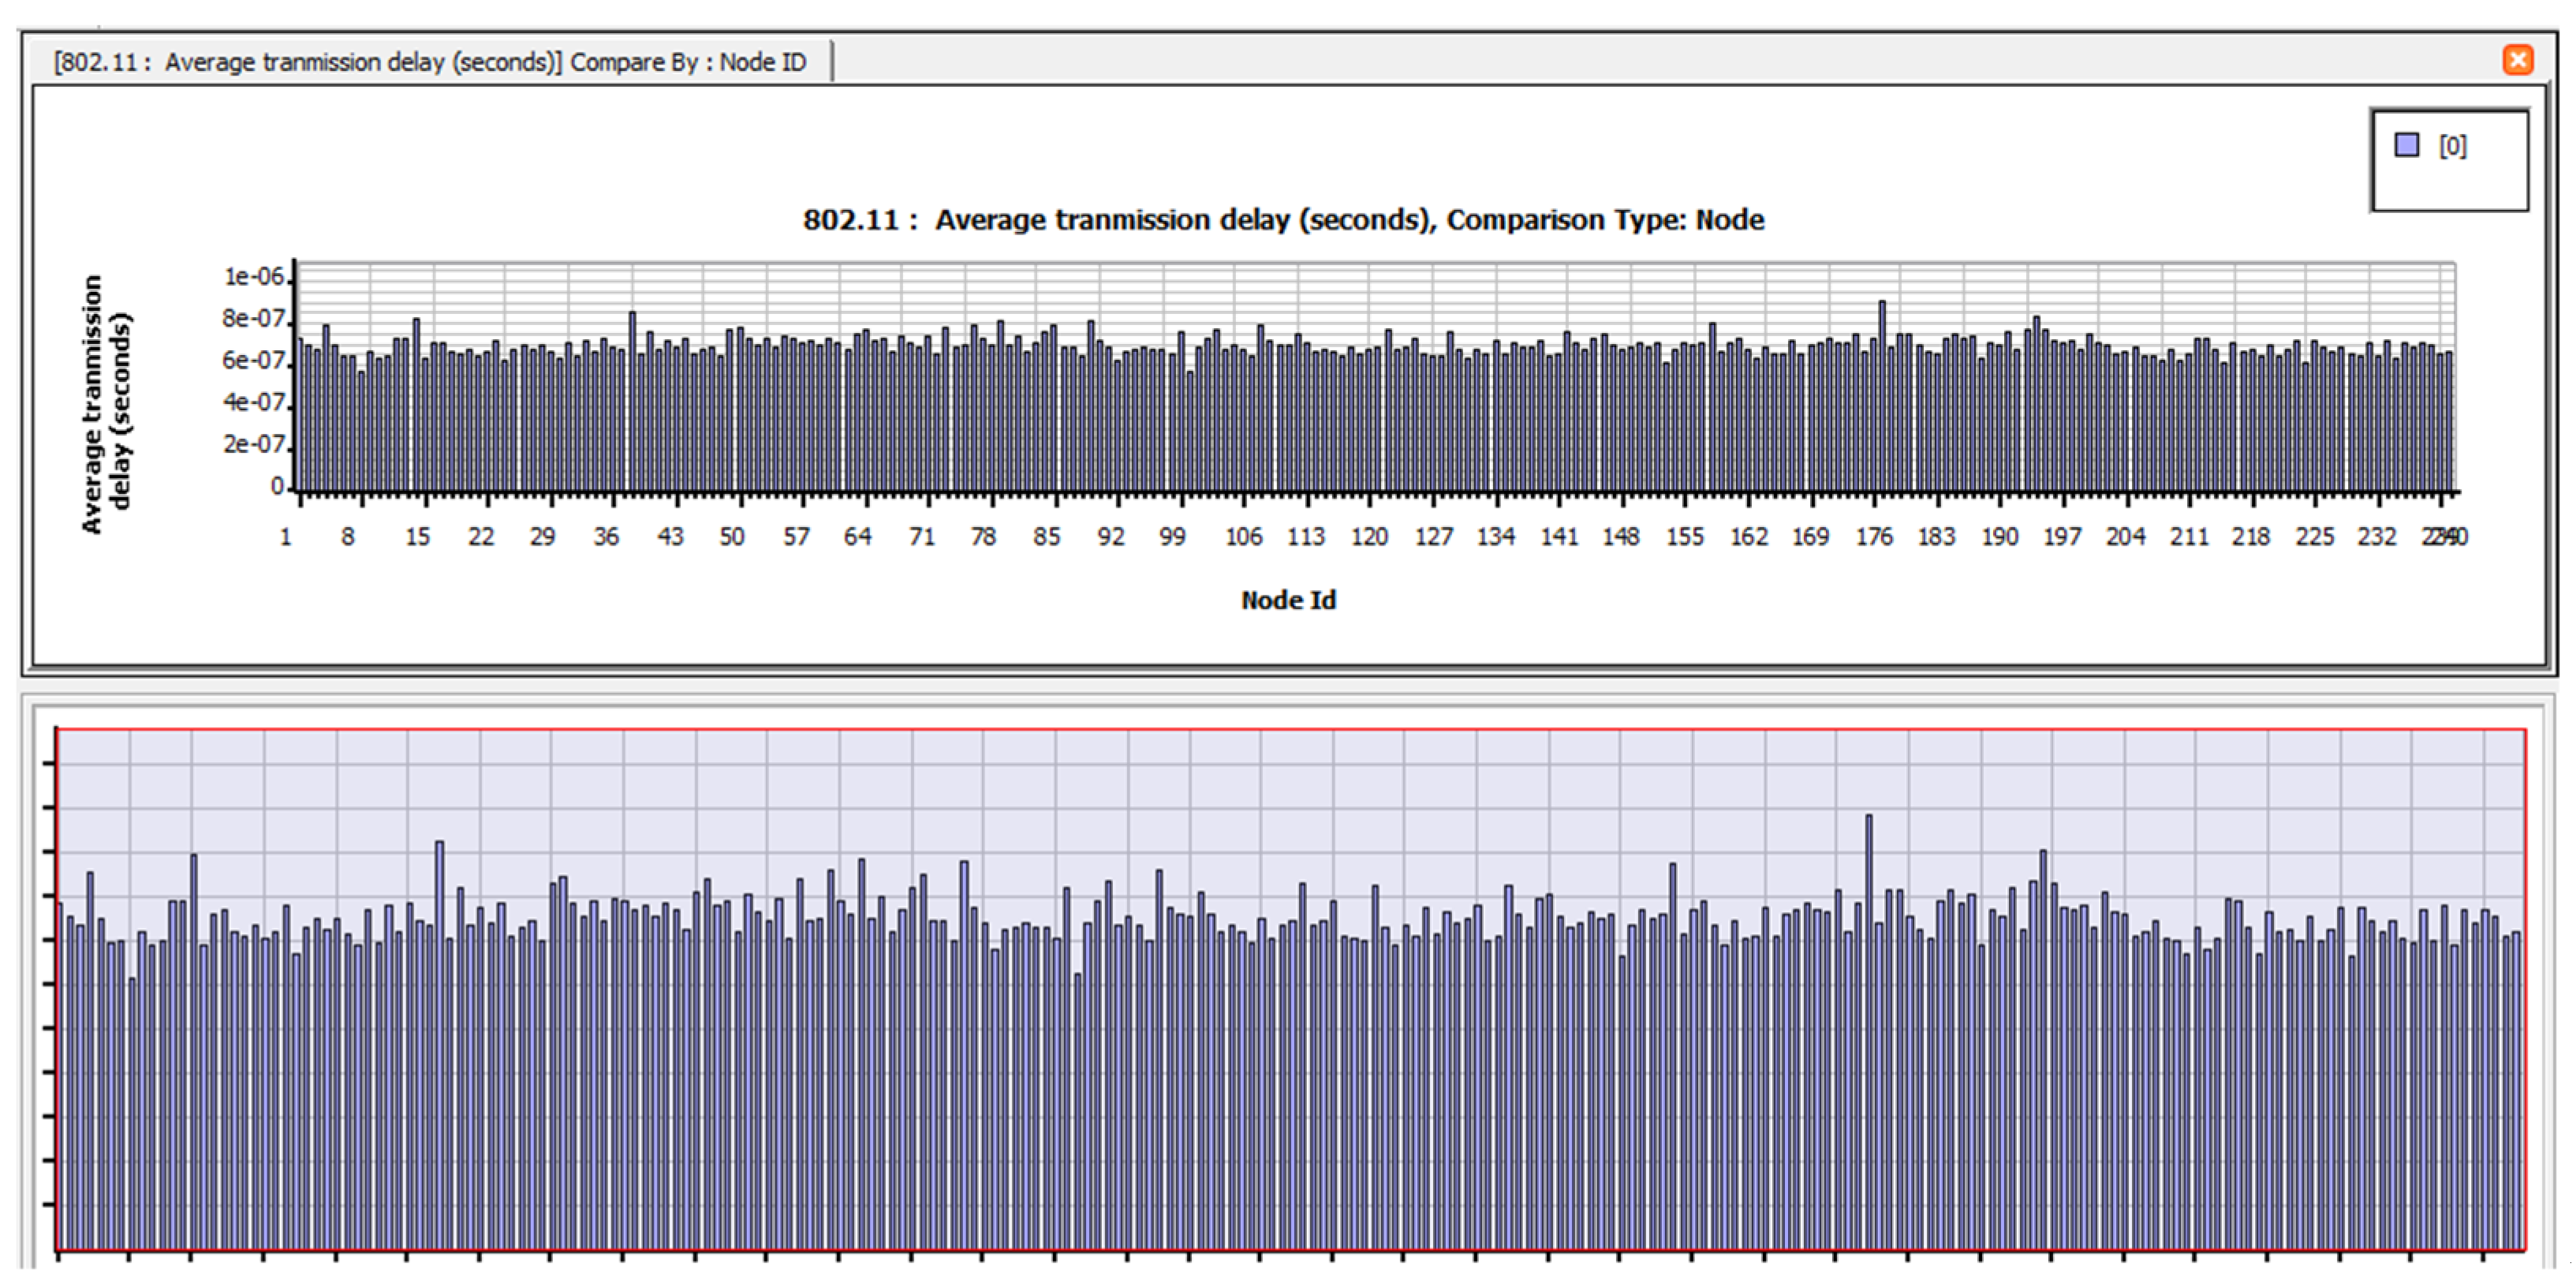The width and height of the screenshot is (2576, 1286).
Task: Click the 2e-07 y-axis tick label
Action: [254, 444]
